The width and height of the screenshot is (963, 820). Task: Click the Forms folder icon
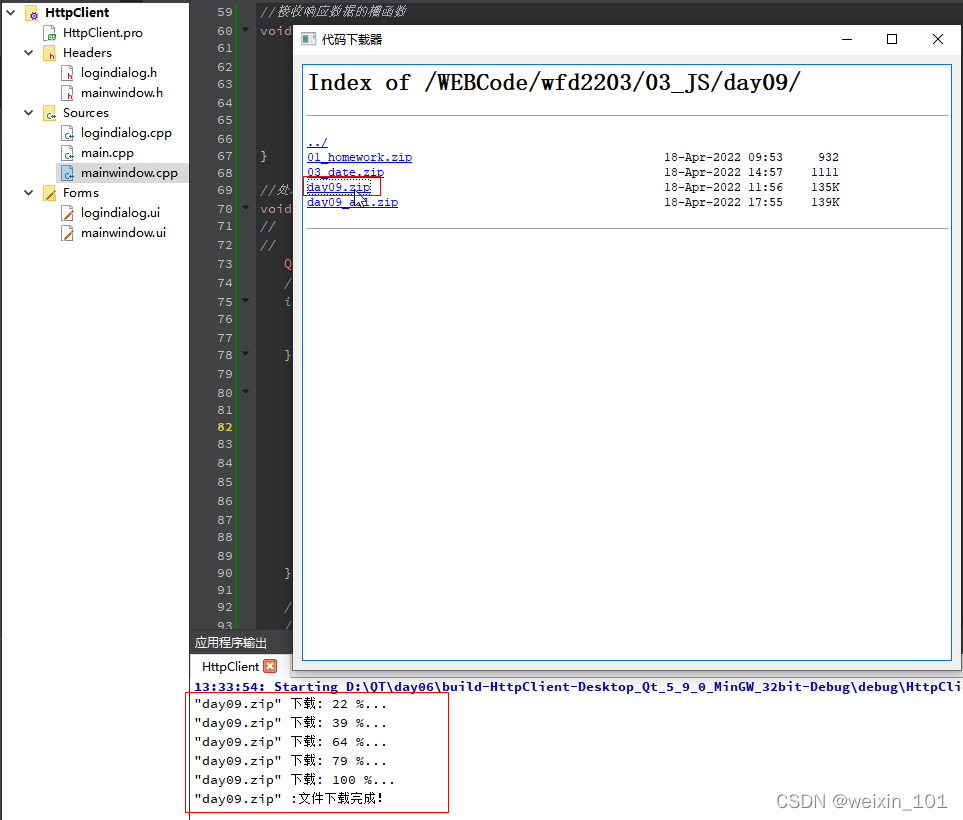point(50,193)
